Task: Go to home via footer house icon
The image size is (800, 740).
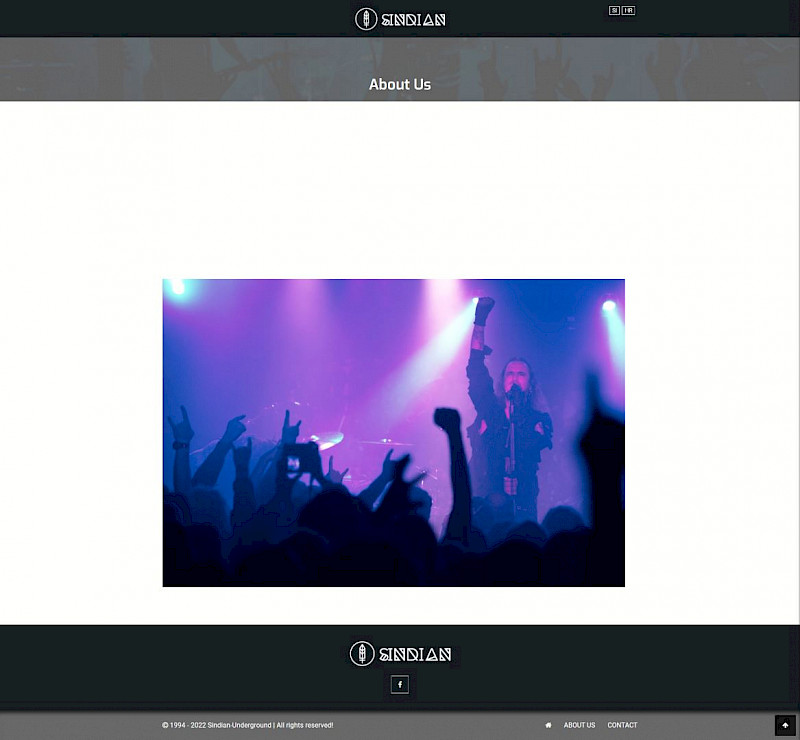Action: point(548,725)
